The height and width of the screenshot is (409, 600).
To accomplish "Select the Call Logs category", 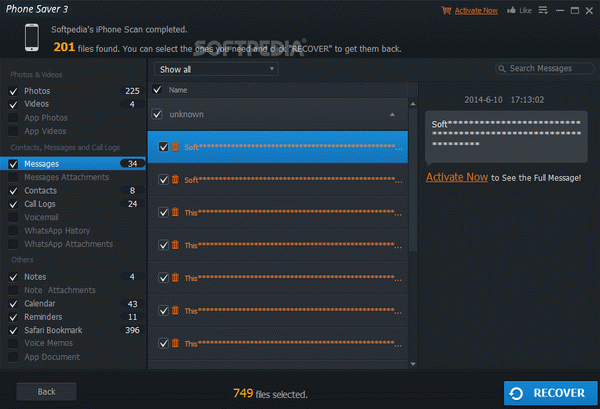I will pyautogui.click(x=40, y=204).
